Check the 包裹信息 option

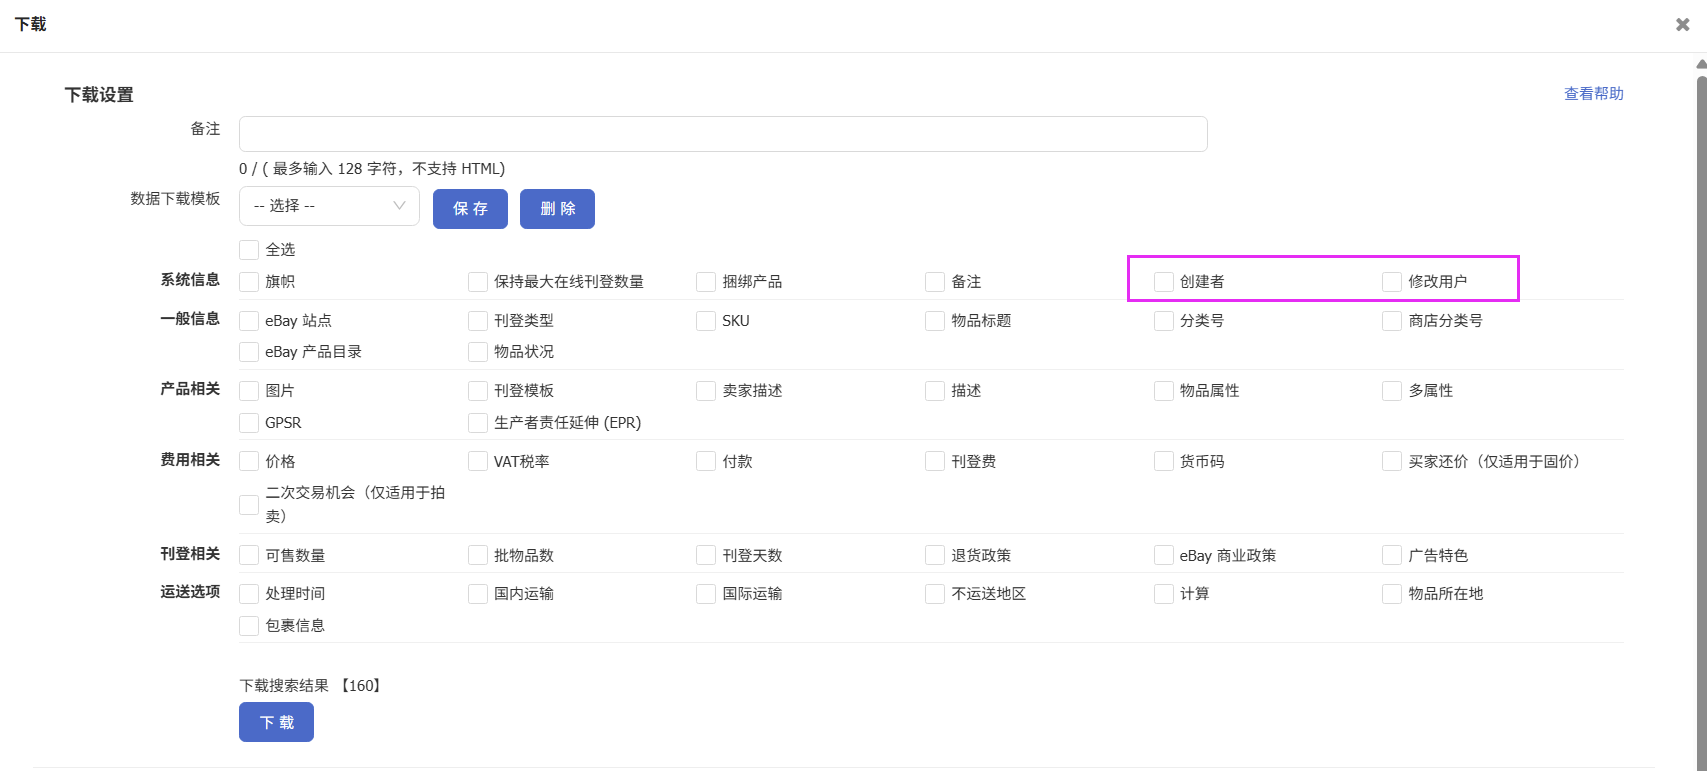249,626
